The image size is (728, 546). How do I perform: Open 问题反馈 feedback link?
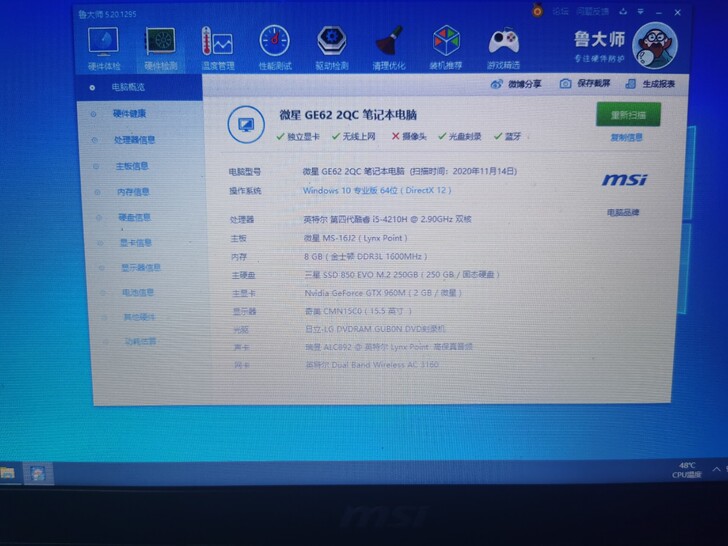tap(592, 11)
